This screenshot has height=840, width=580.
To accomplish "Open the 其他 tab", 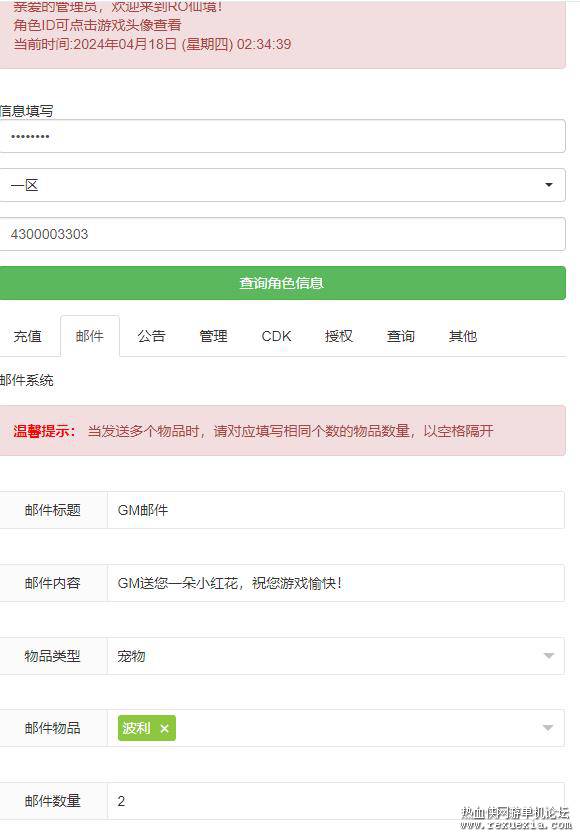I will point(463,336).
